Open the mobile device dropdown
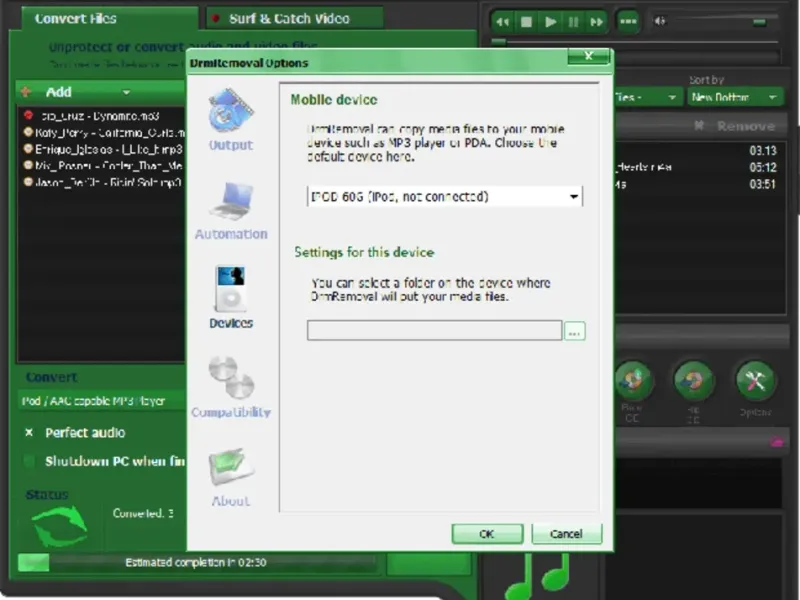The width and height of the screenshot is (800, 600). (444, 196)
